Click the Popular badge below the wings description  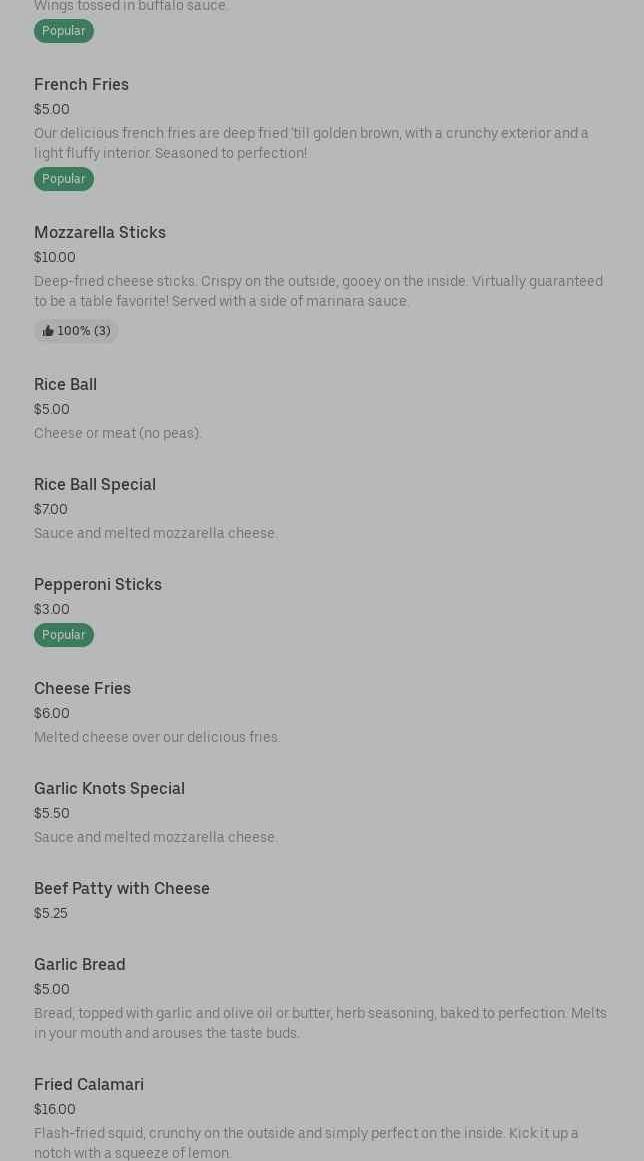pyautogui.click(x=64, y=31)
